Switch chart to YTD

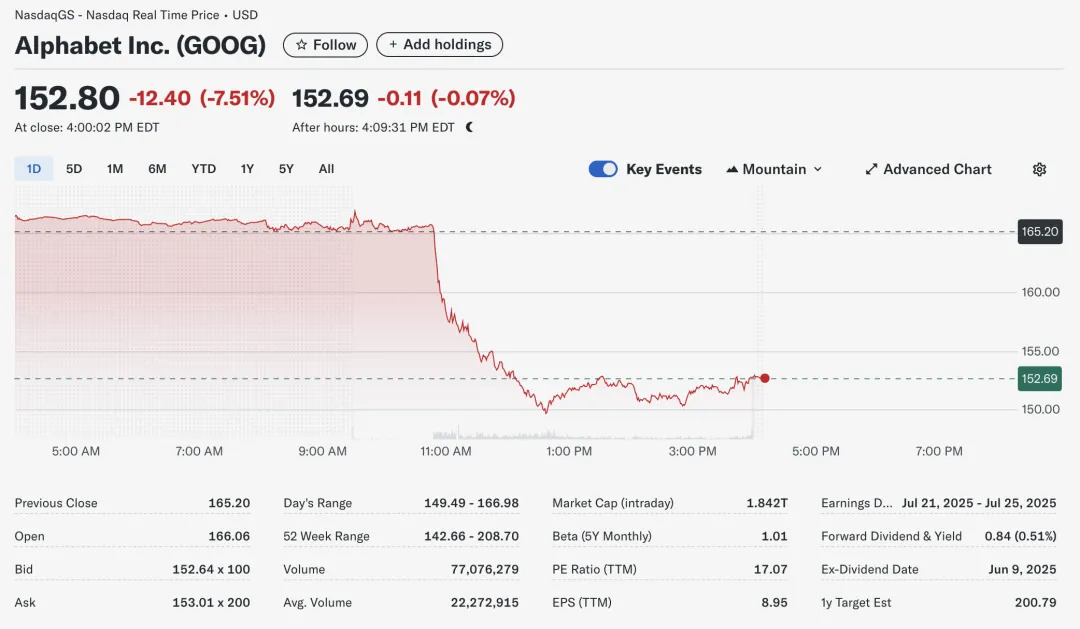pyautogui.click(x=204, y=169)
